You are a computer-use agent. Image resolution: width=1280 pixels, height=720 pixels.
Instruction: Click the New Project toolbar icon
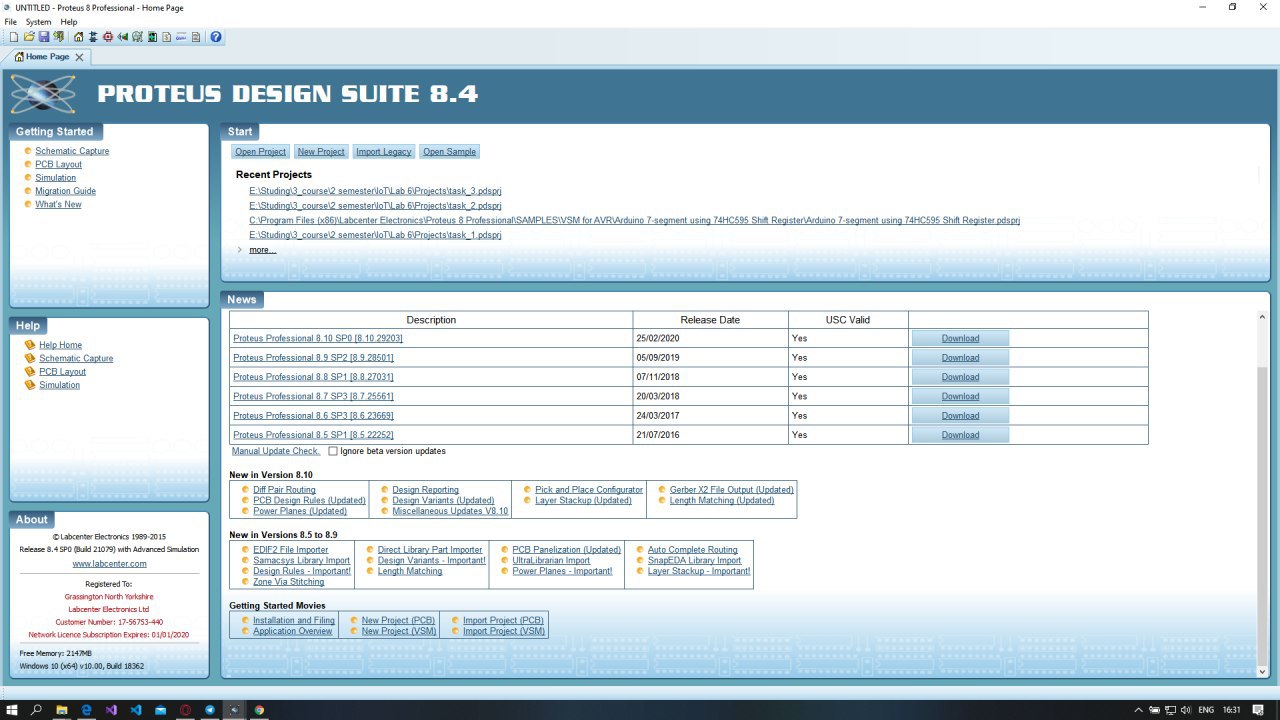point(14,37)
